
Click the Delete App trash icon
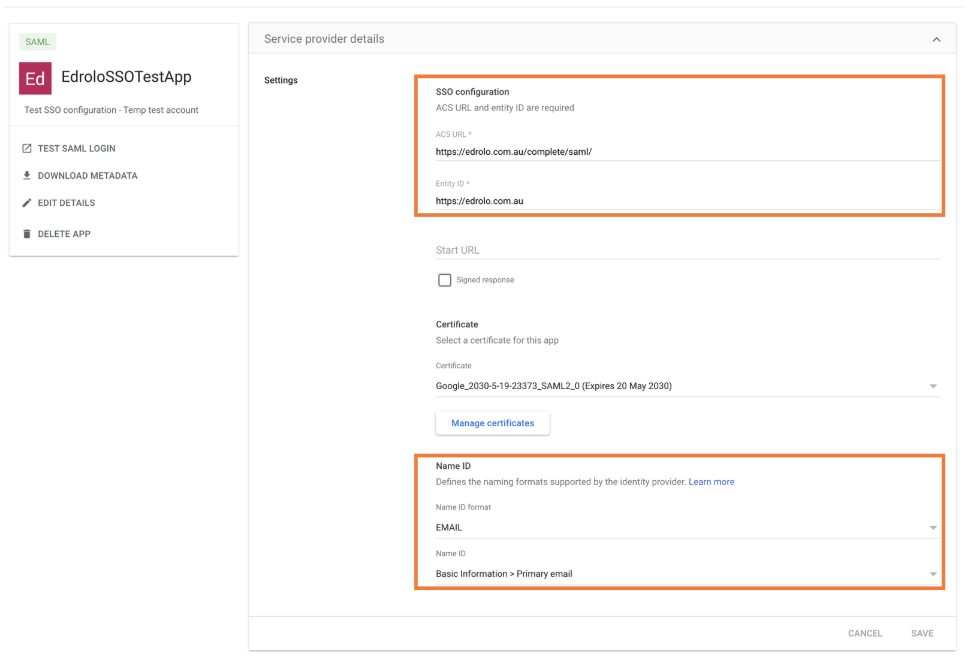pos(27,234)
